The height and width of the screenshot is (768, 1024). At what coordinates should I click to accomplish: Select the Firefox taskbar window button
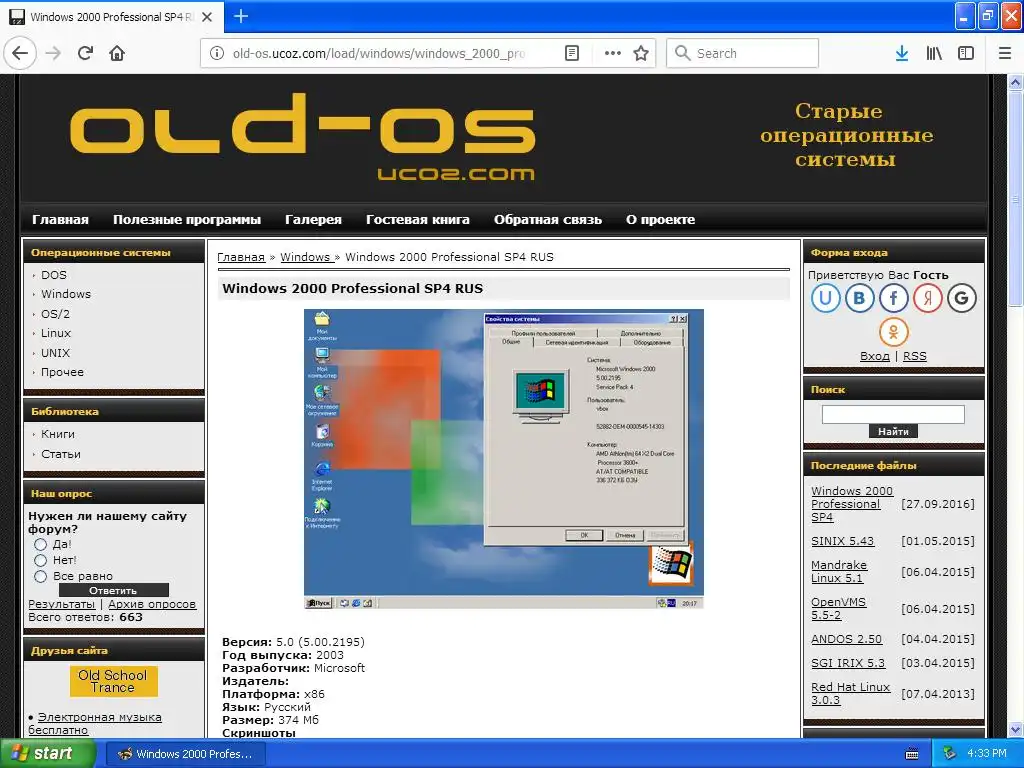(185, 754)
